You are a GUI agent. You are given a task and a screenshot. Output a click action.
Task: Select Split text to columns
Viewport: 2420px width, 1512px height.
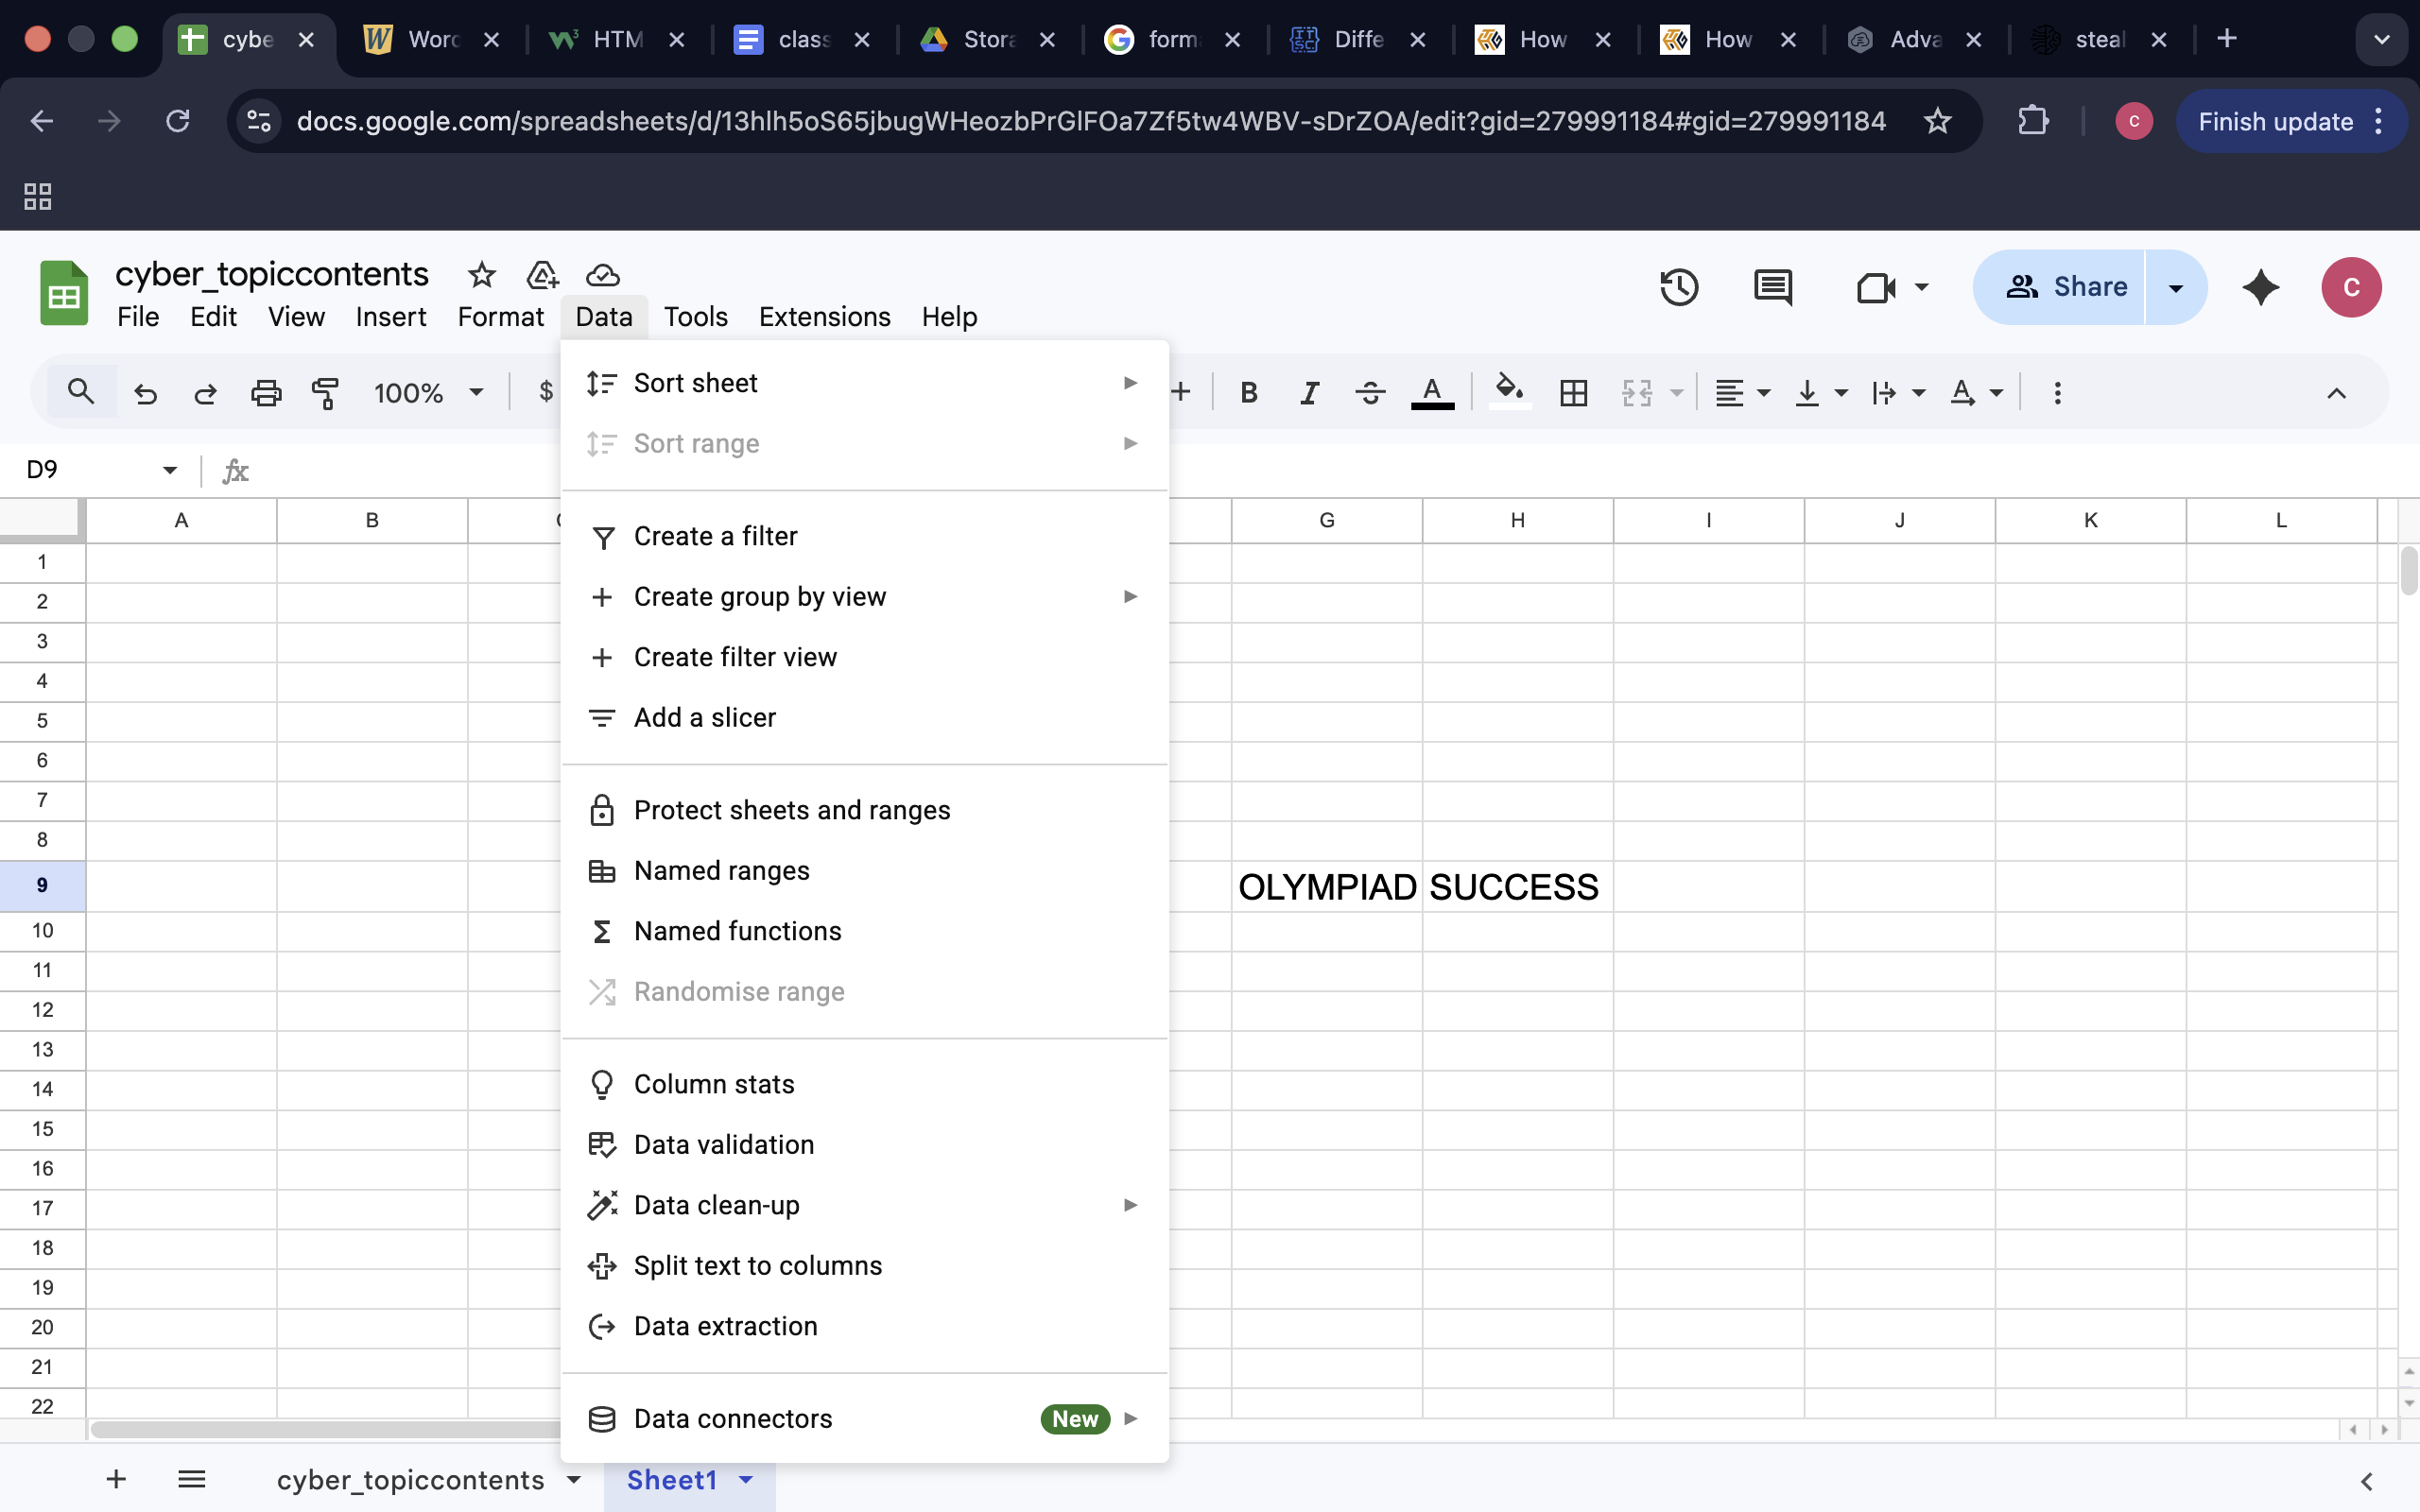point(757,1265)
